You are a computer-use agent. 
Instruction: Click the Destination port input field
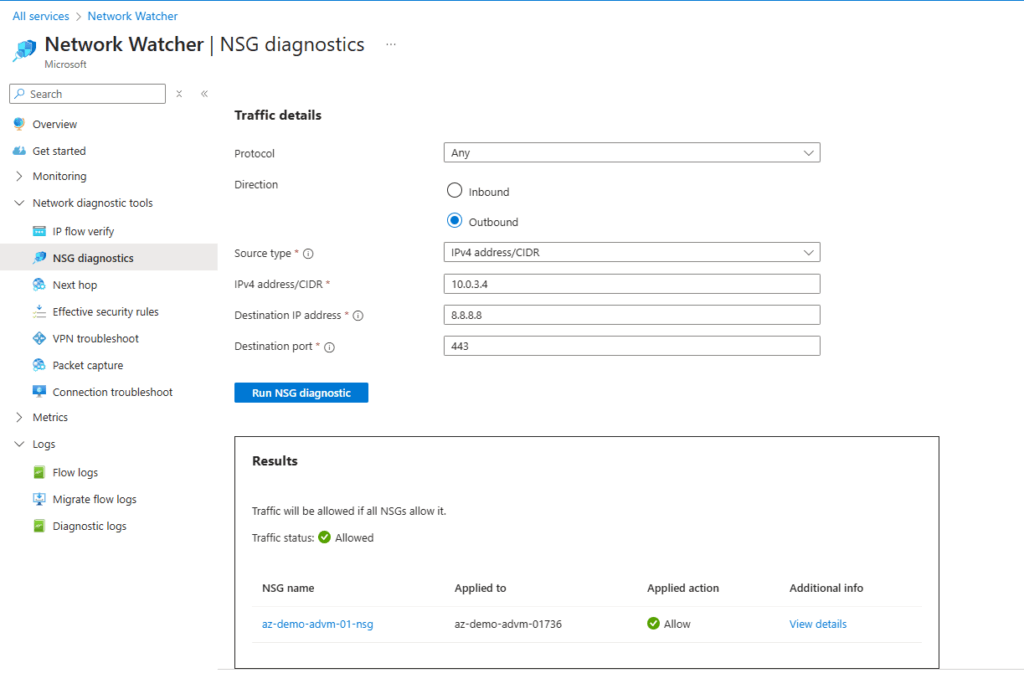631,346
